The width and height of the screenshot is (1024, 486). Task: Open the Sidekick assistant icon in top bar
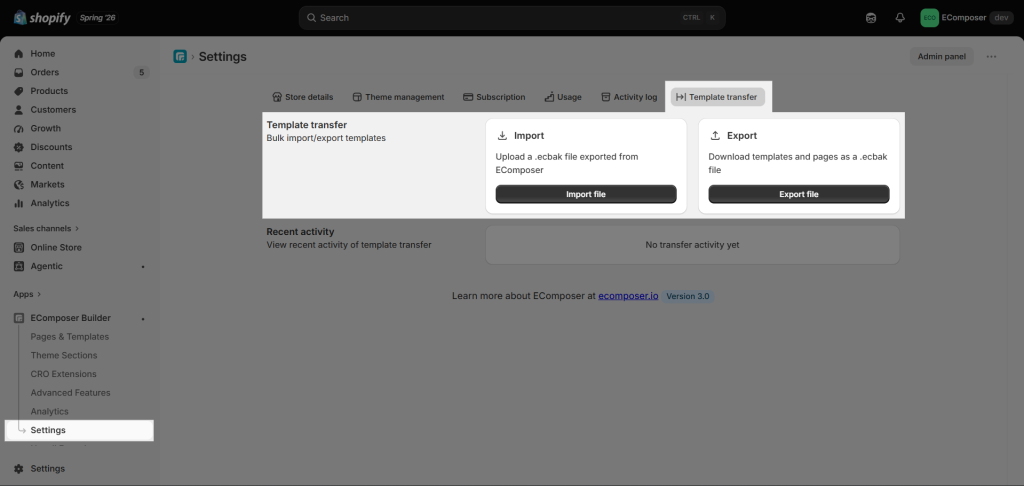pyautogui.click(x=871, y=18)
